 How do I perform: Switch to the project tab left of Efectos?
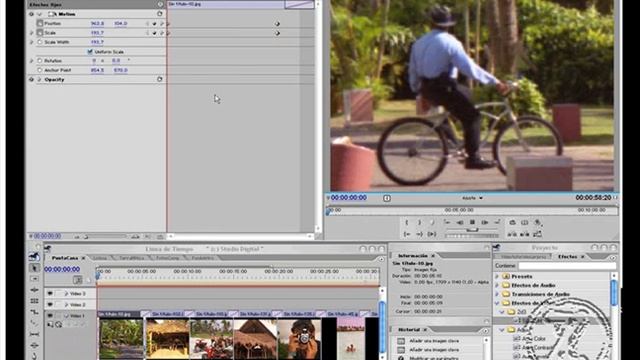[x=523, y=257]
